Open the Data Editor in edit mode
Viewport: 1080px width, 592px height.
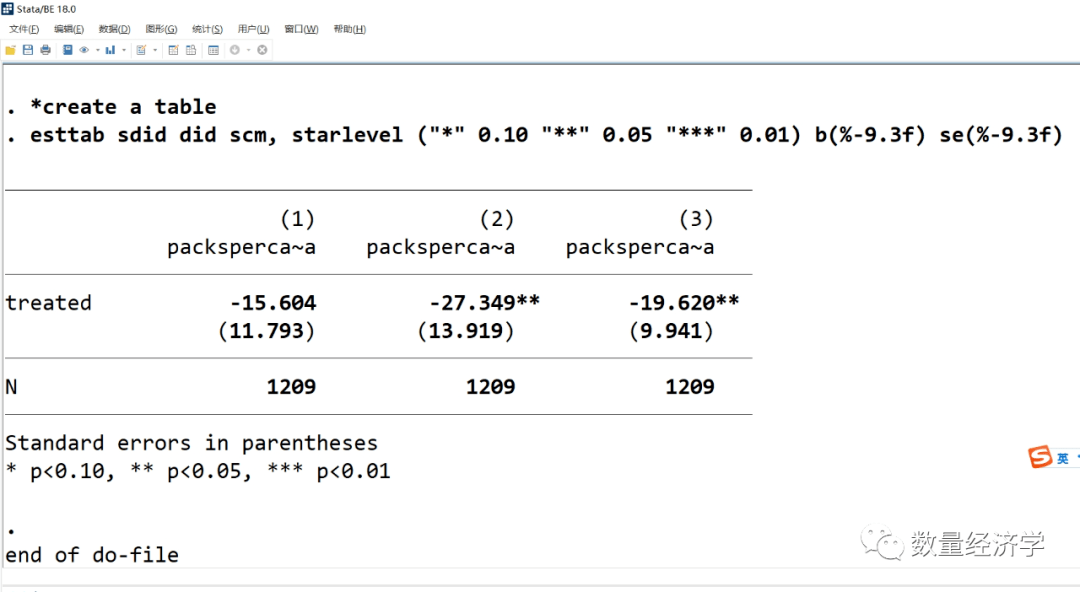tap(172, 50)
